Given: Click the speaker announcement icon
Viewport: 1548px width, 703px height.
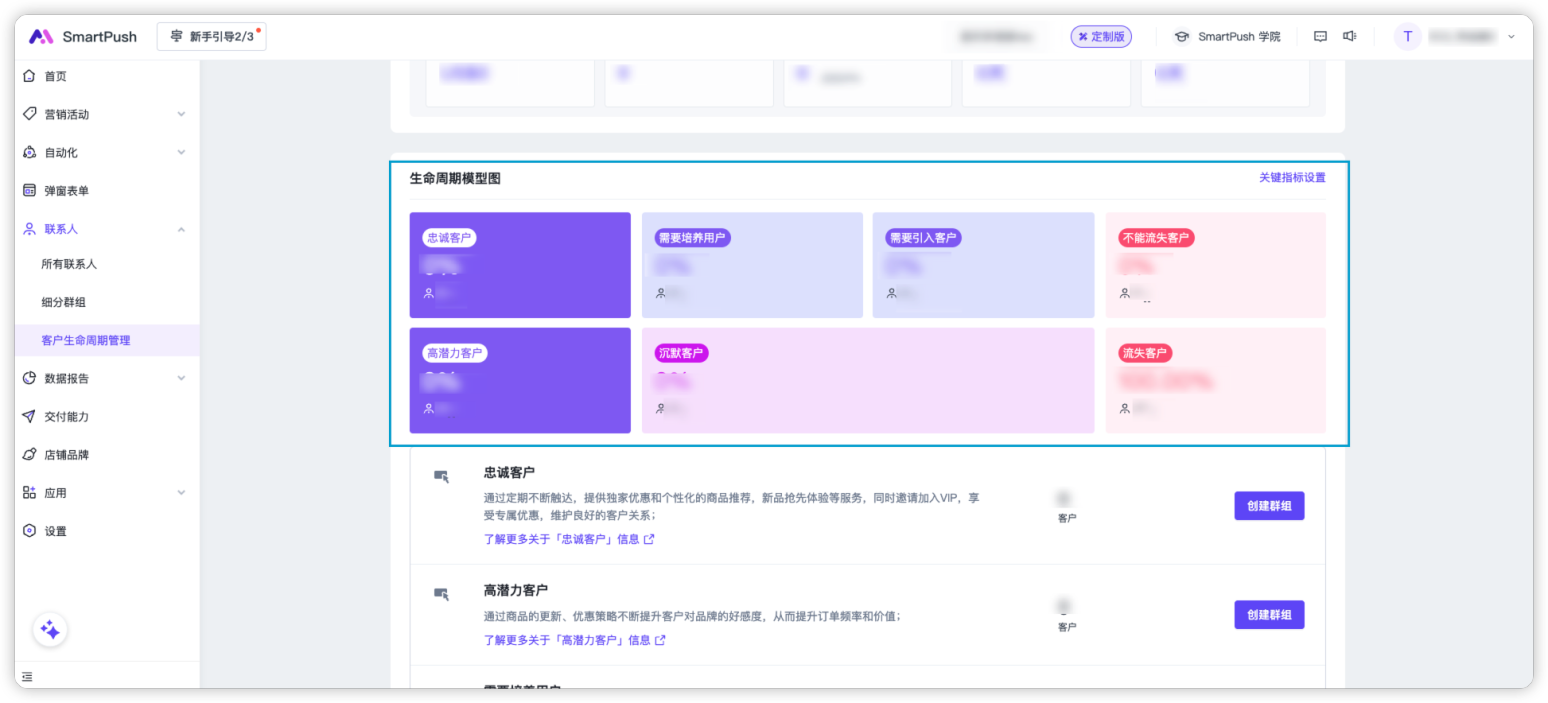Looking at the screenshot, I should (1349, 37).
